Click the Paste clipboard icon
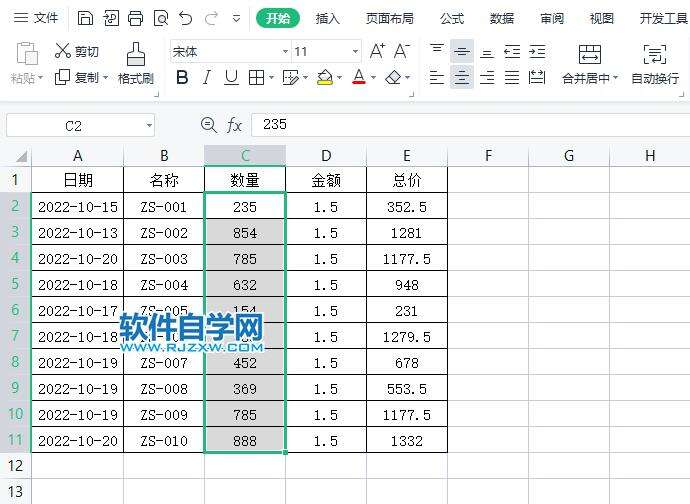690x504 pixels. click(27, 54)
